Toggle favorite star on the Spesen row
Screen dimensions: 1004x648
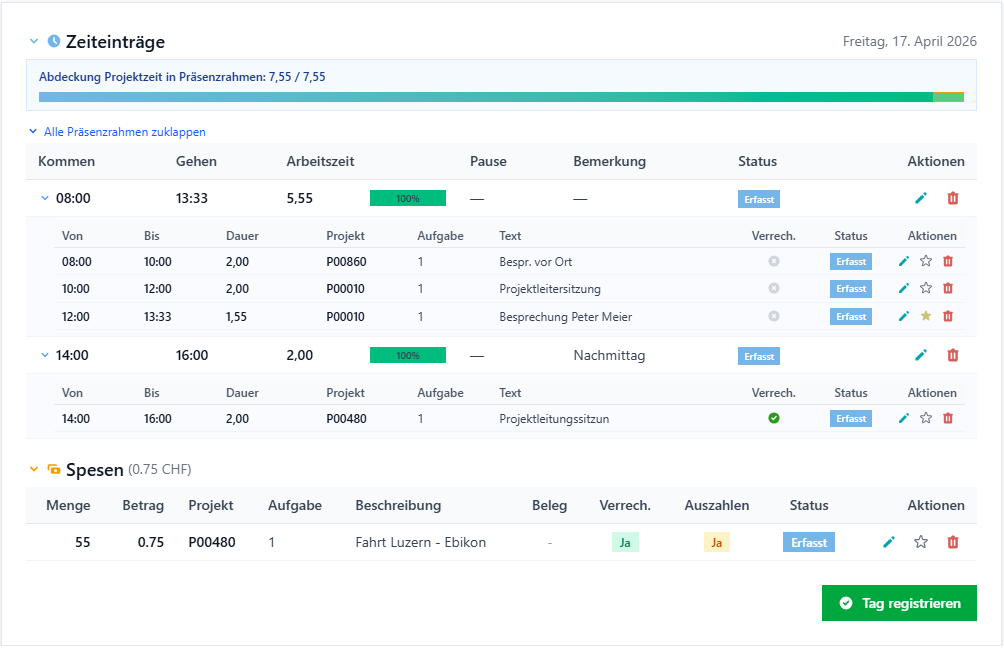click(921, 542)
